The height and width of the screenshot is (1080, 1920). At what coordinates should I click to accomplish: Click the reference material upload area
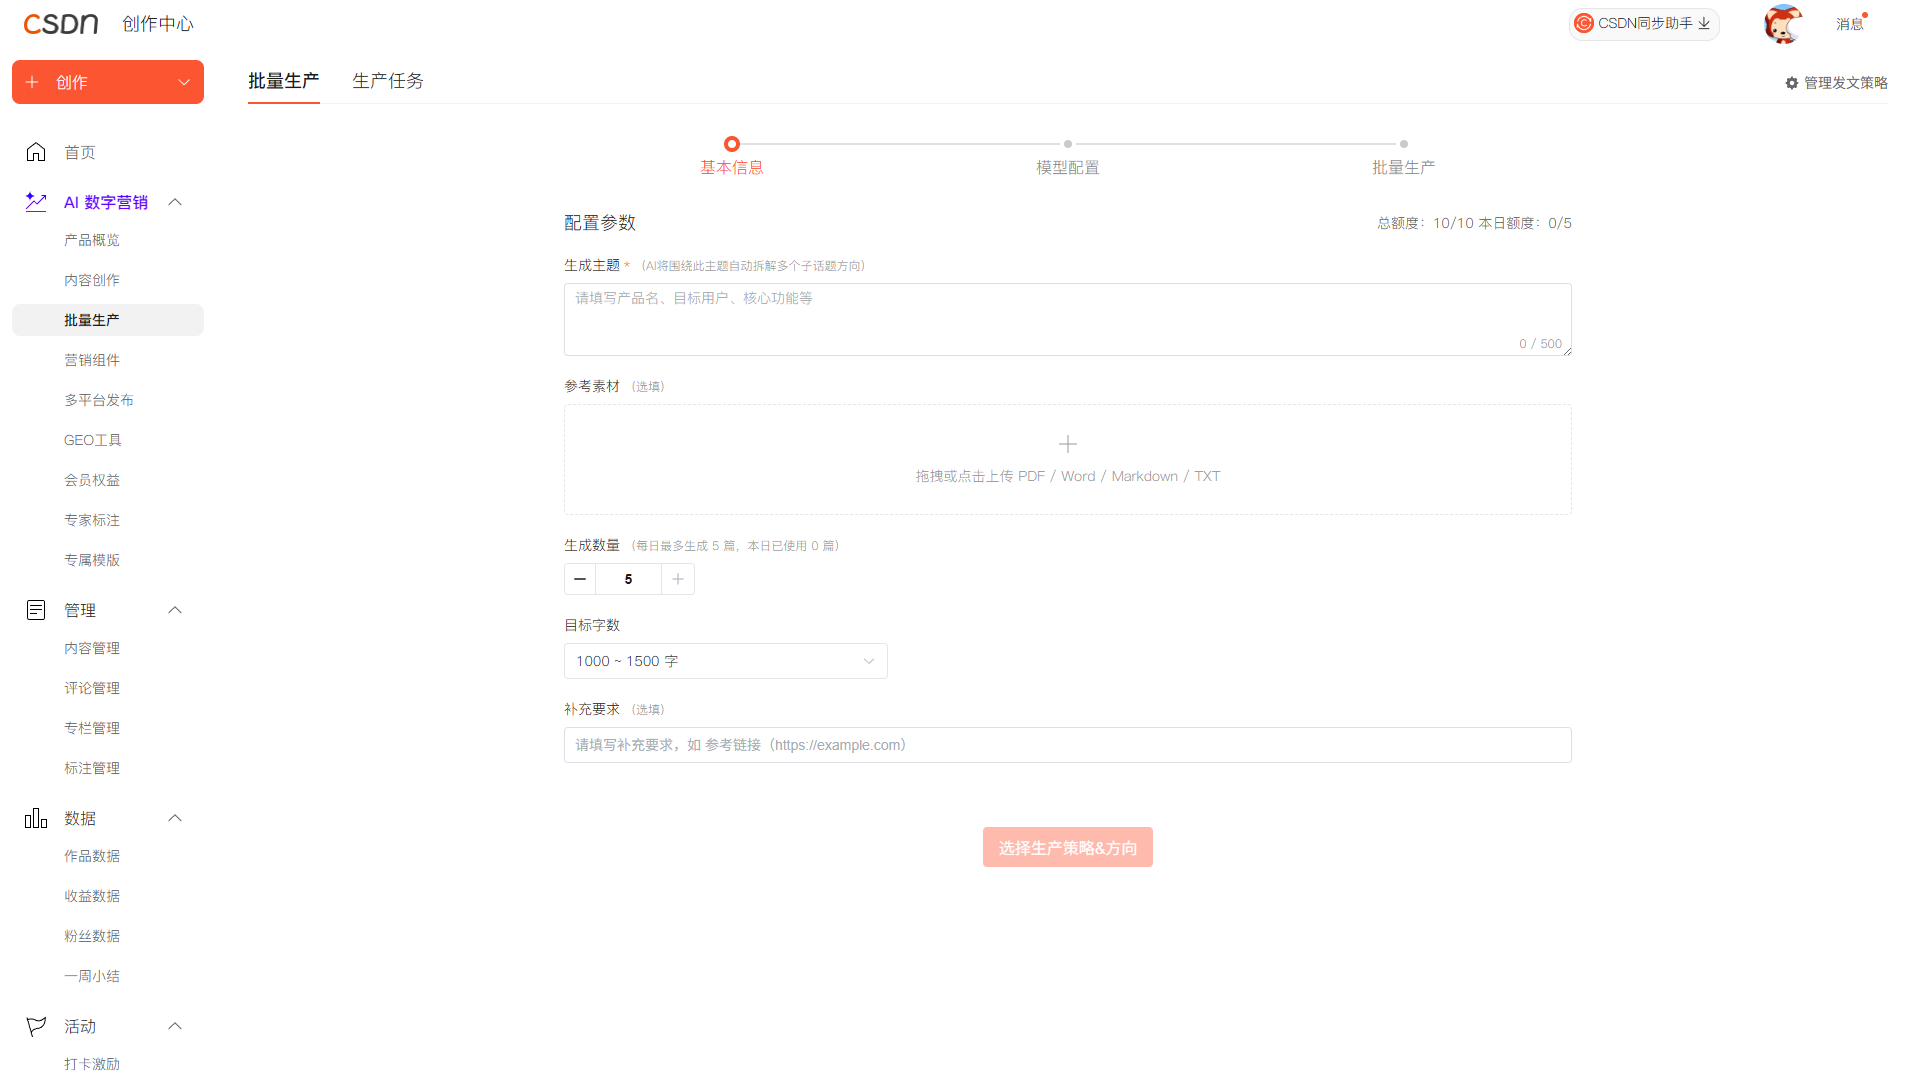pos(1068,460)
